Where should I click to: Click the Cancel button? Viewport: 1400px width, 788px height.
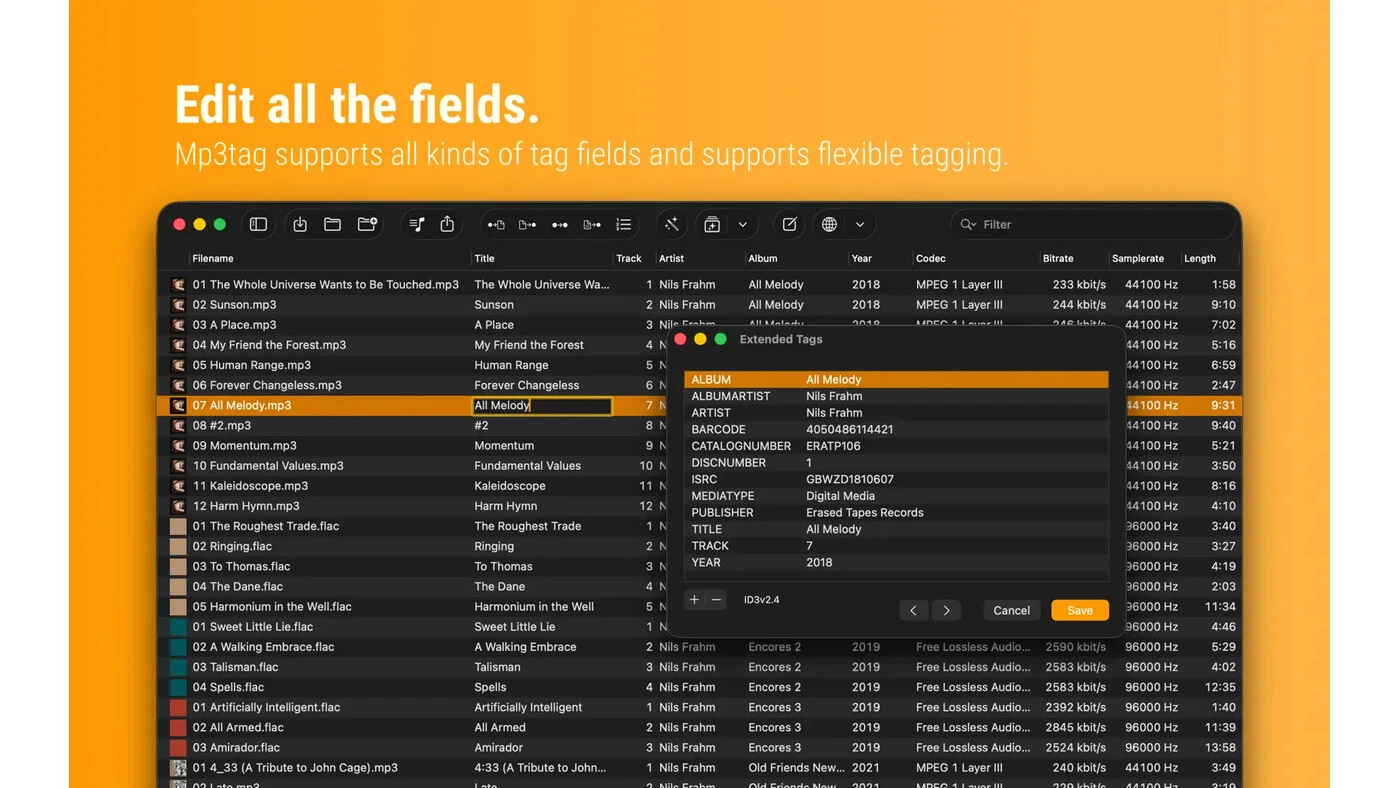(1011, 610)
